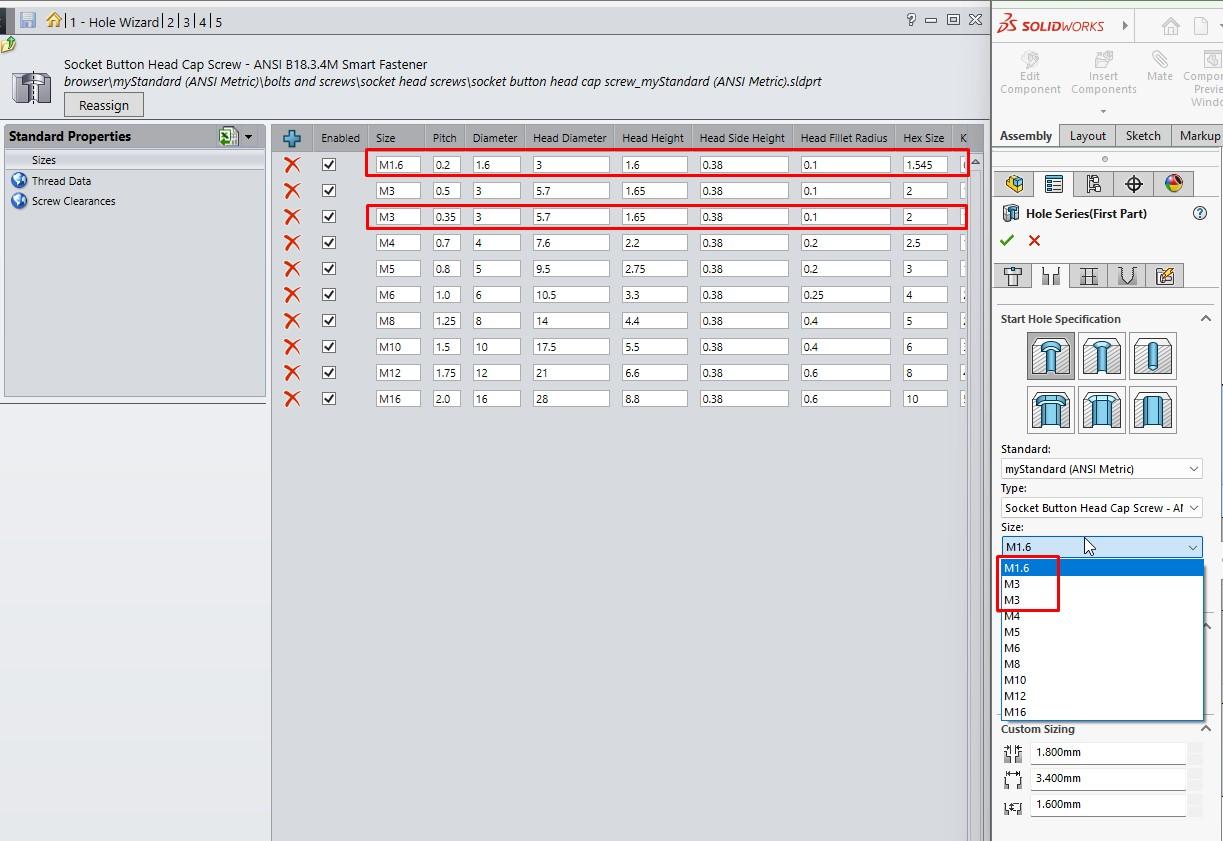
Task: Open the ConfigurationManager tab icon
Action: pos(1093,184)
